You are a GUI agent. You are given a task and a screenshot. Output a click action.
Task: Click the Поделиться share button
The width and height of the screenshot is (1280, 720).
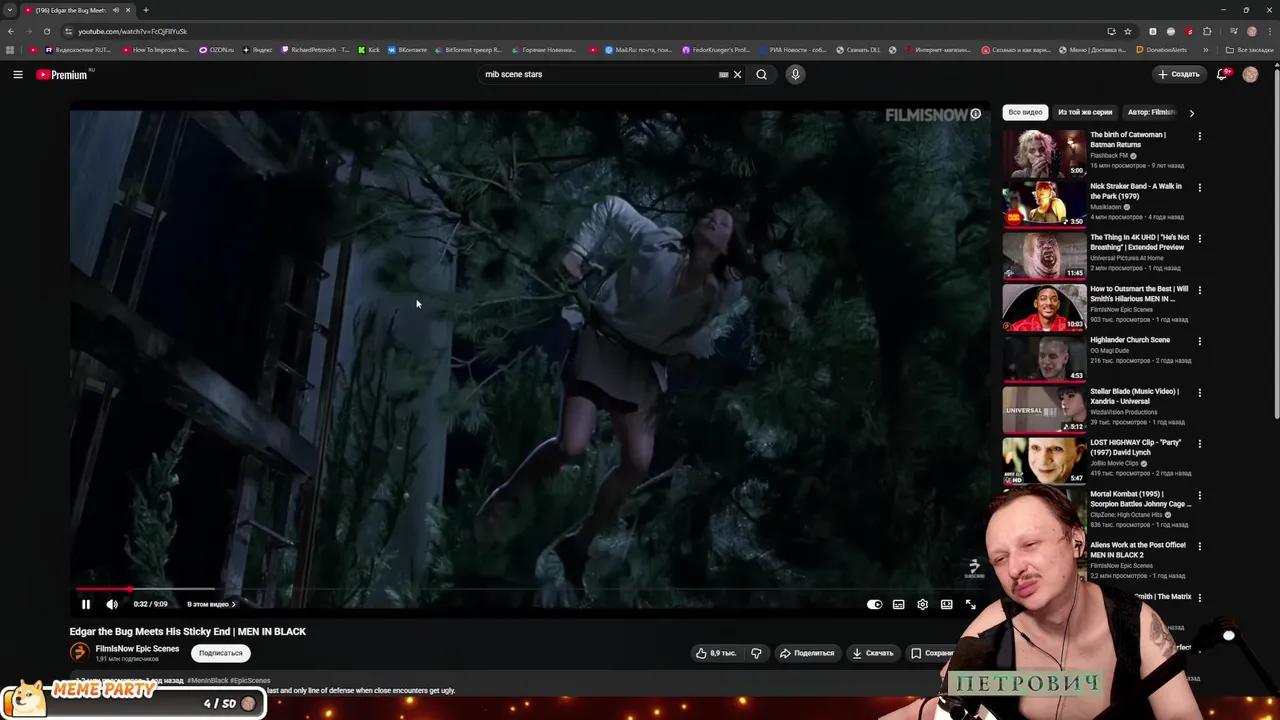coord(807,653)
